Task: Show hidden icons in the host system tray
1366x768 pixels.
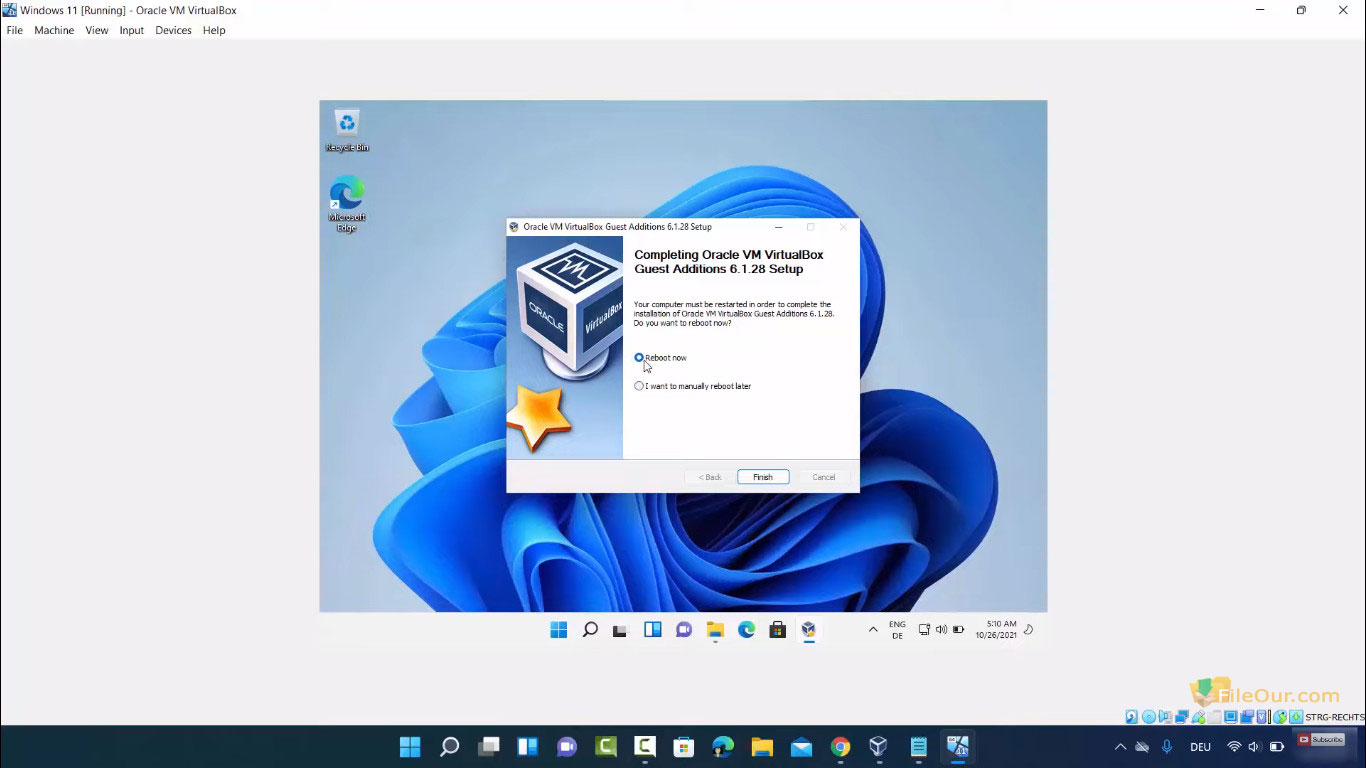Action: (1120, 747)
